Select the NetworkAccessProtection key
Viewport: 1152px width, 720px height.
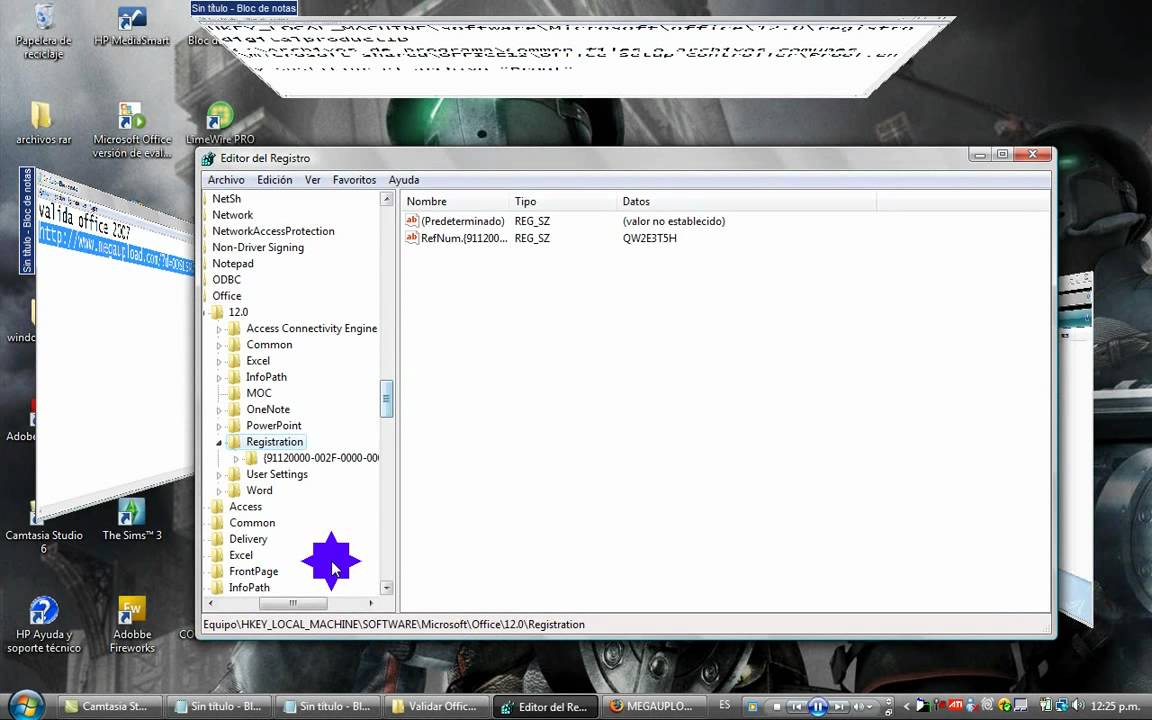(273, 231)
